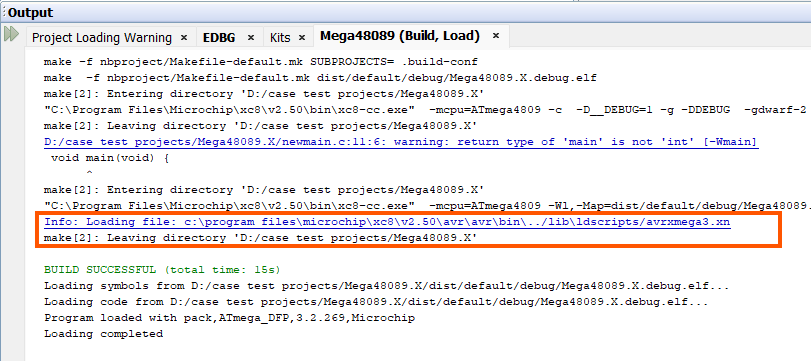This screenshot has height=361, width=811.
Task: Close the Mega48089 (Build, Load) tab
Action: (x=495, y=36)
